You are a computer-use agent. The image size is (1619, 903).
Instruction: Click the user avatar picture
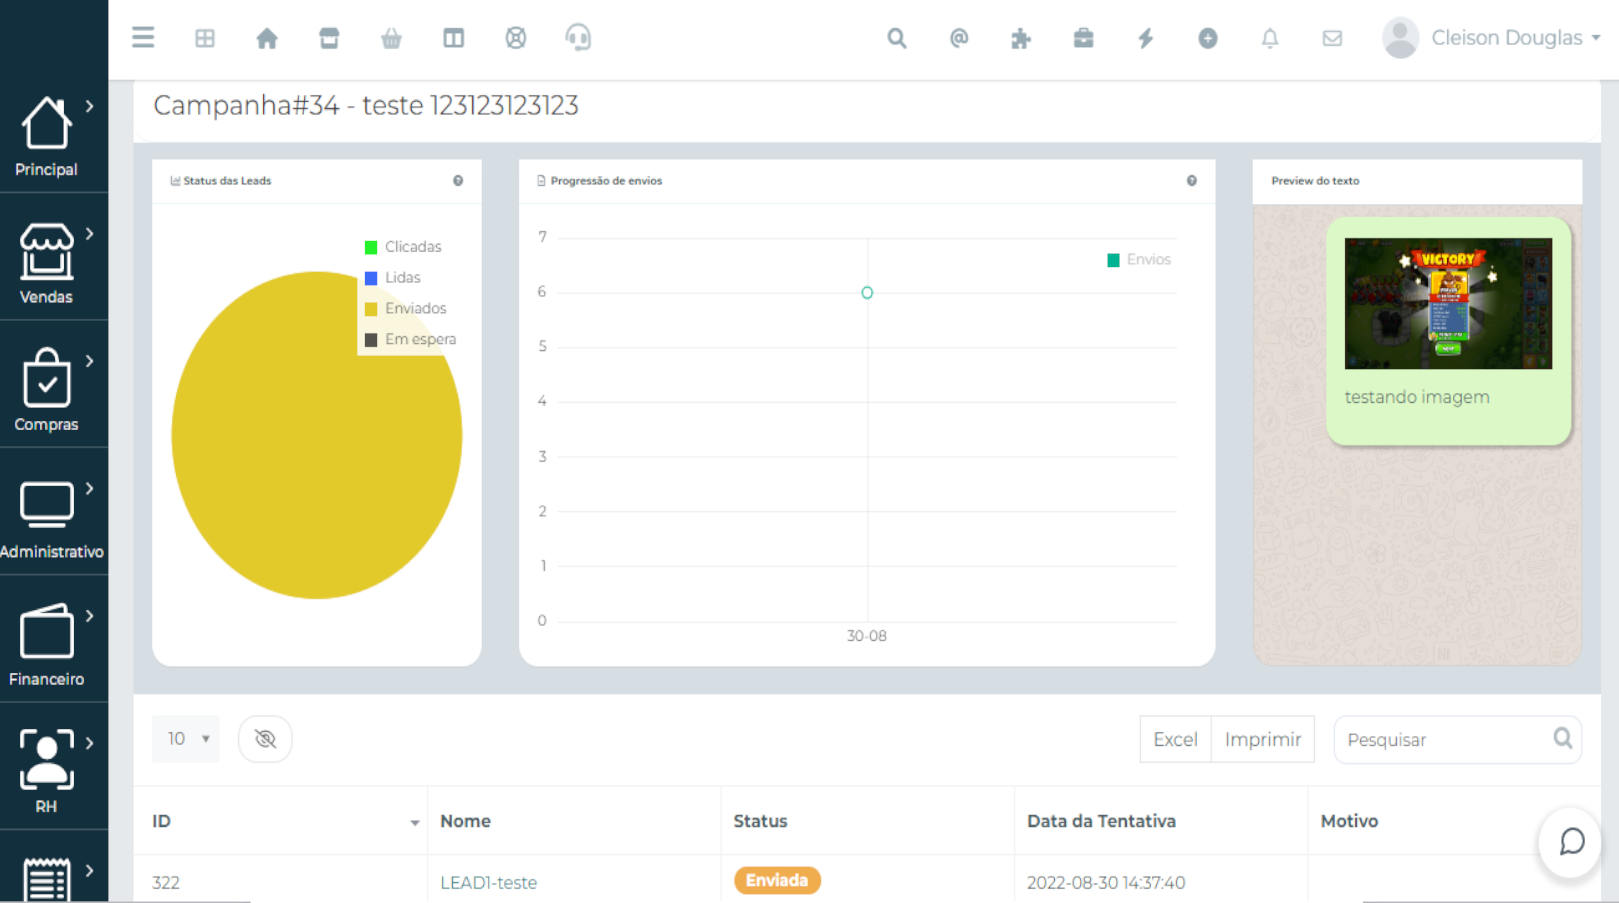point(1400,38)
